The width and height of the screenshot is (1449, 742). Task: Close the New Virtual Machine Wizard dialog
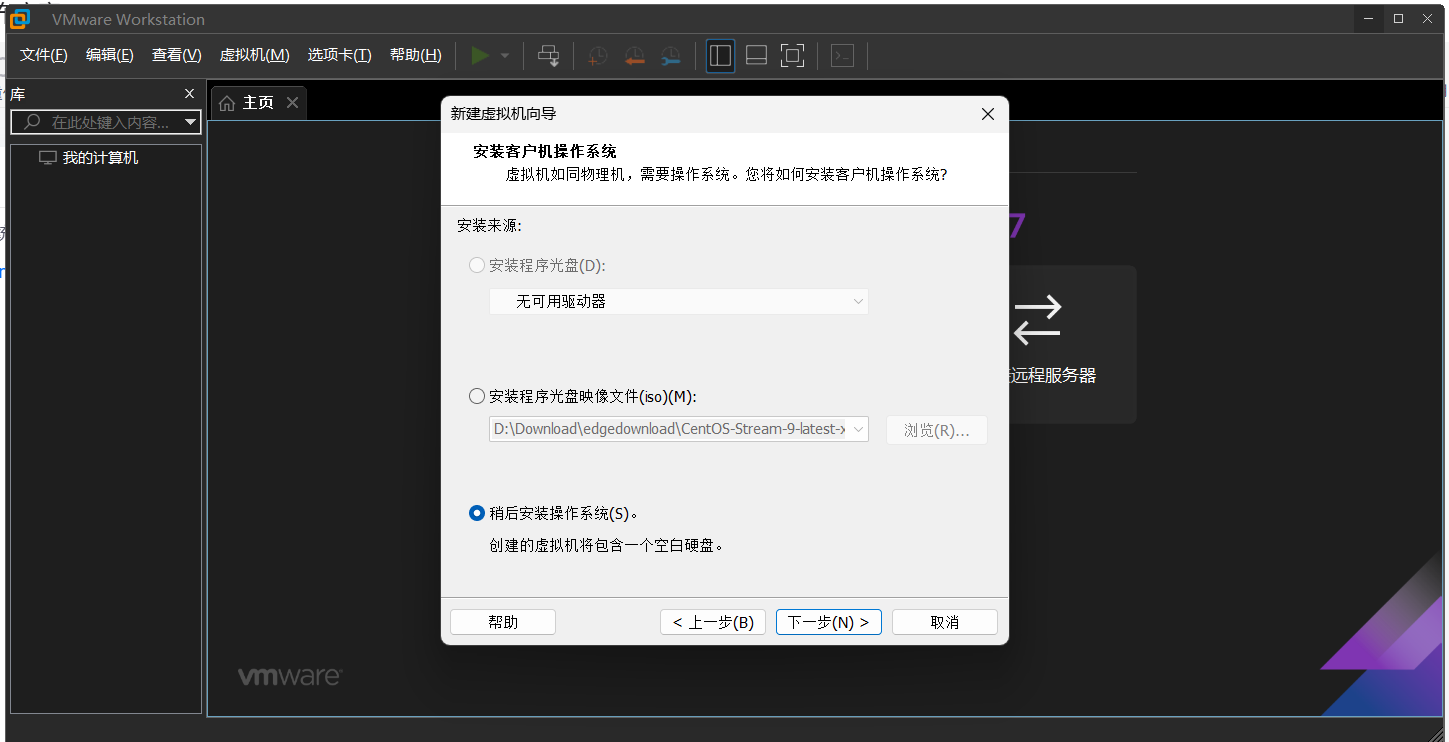point(988,114)
